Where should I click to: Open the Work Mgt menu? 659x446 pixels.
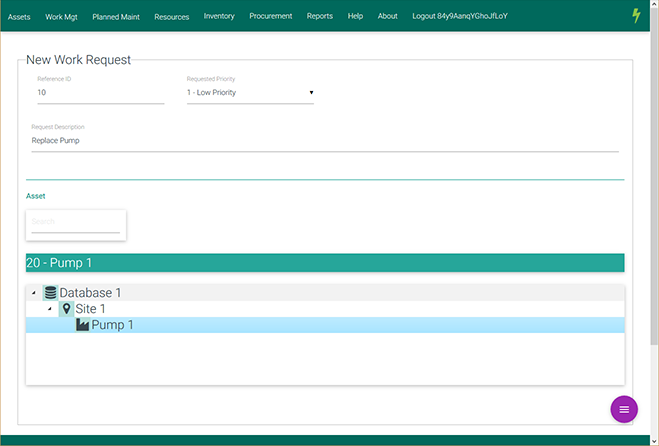click(x=61, y=16)
